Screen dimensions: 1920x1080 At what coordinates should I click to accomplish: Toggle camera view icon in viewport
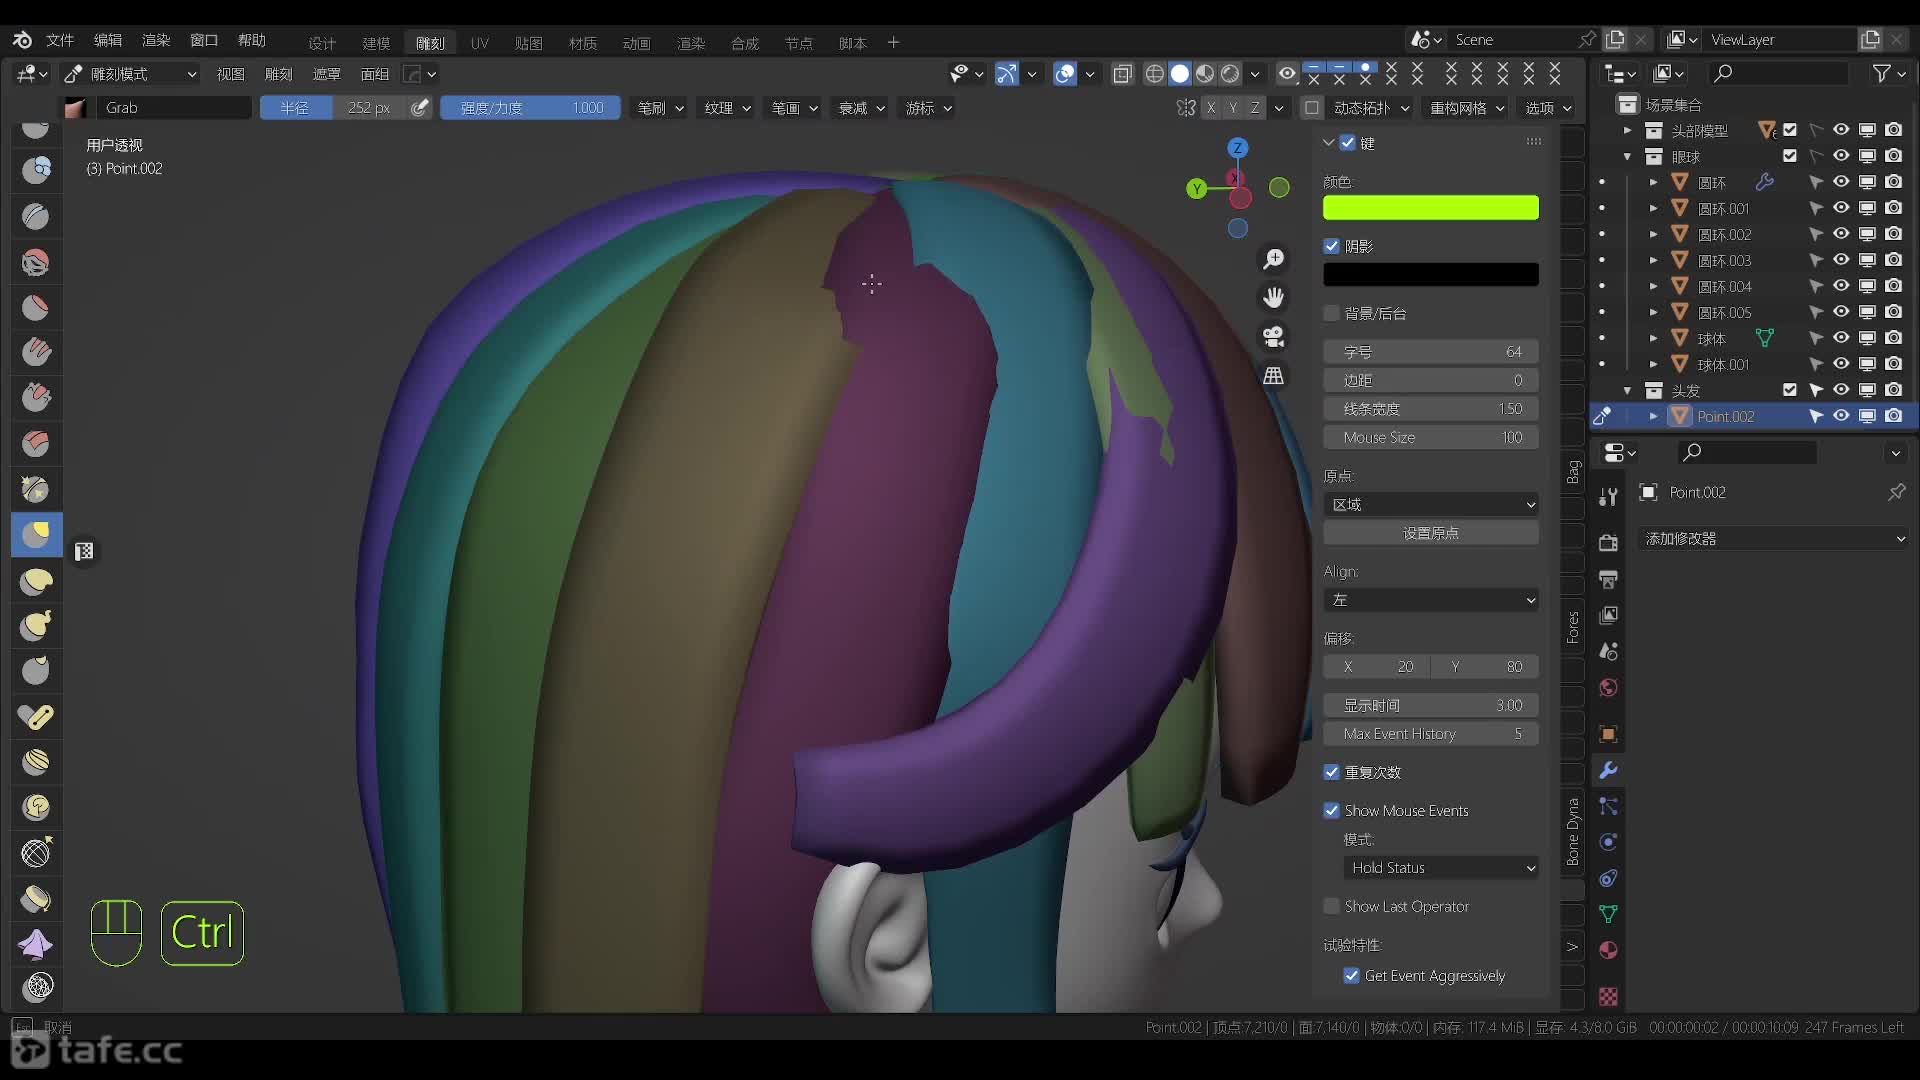[x=1273, y=337]
